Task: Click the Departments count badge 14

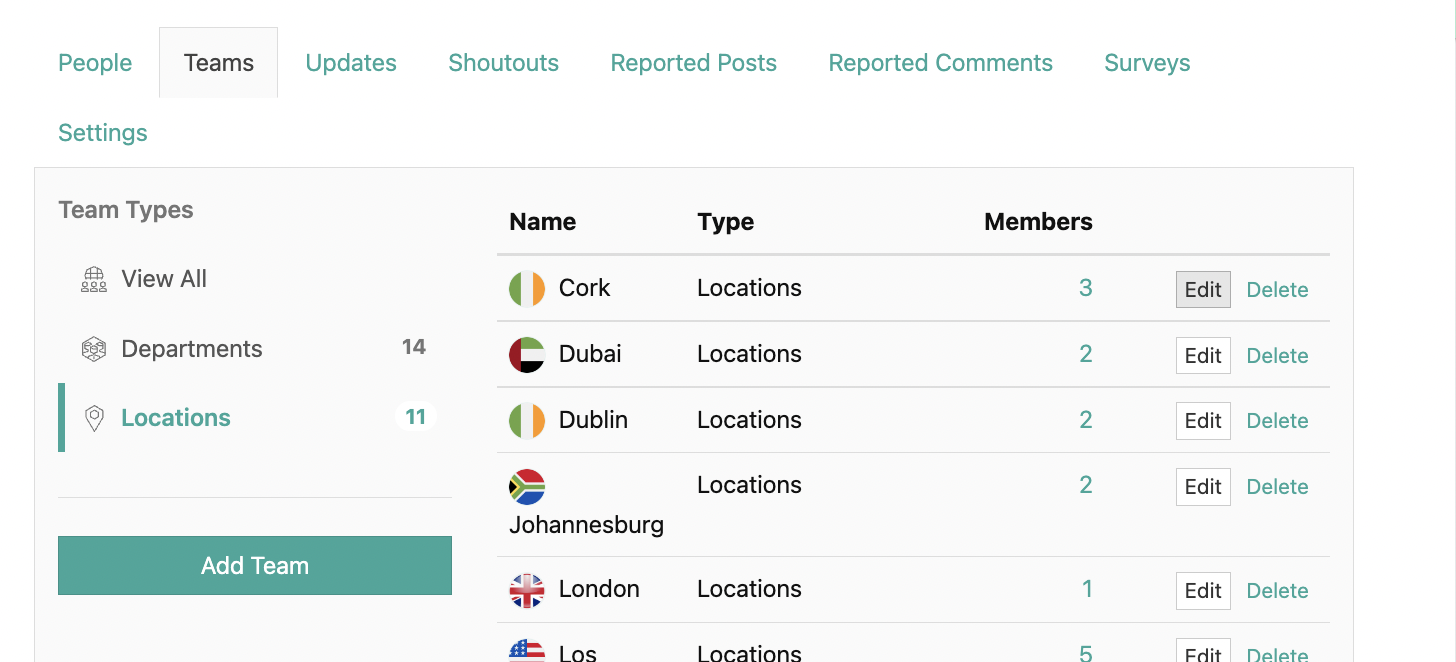Action: (414, 347)
